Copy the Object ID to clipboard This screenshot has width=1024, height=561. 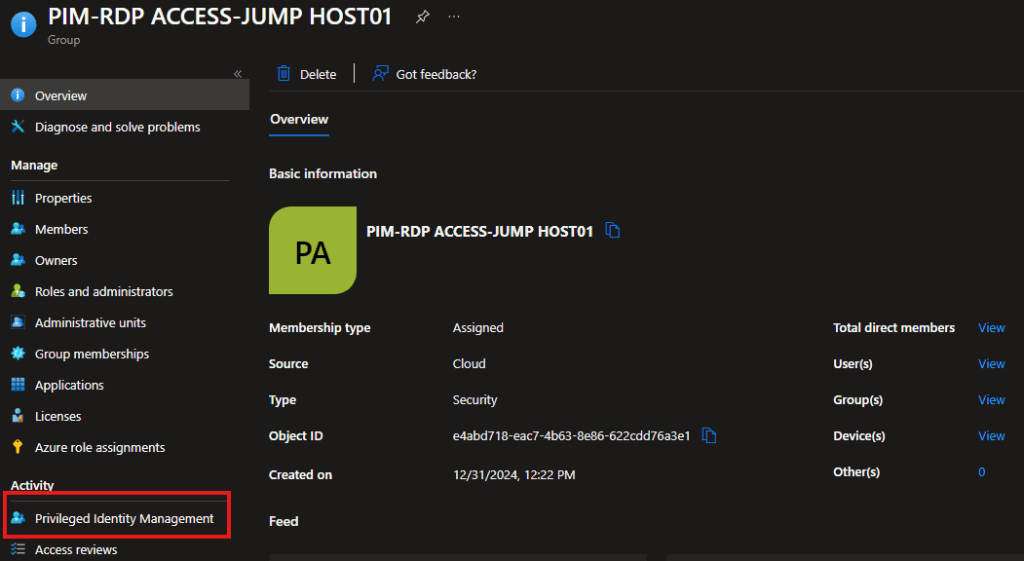(709, 435)
